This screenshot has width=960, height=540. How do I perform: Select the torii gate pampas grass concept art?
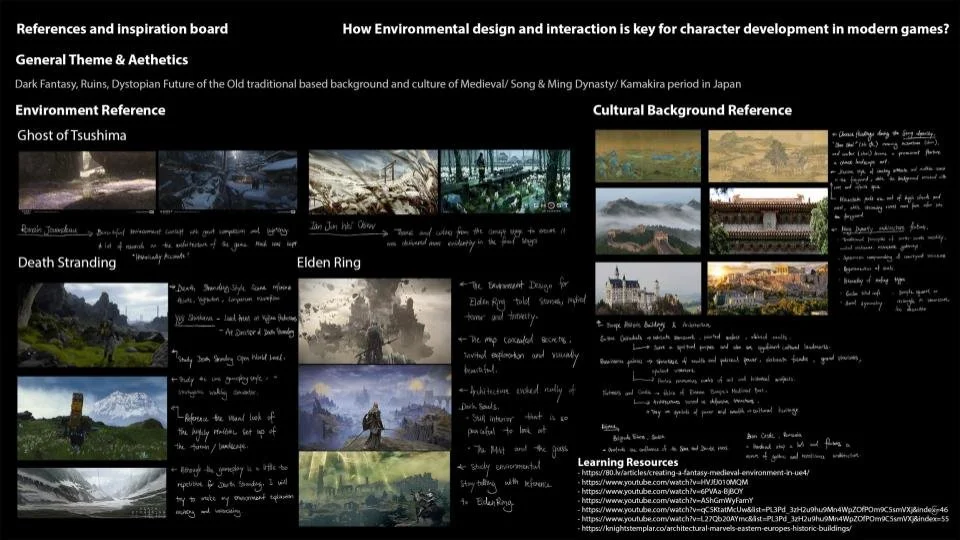click(373, 182)
